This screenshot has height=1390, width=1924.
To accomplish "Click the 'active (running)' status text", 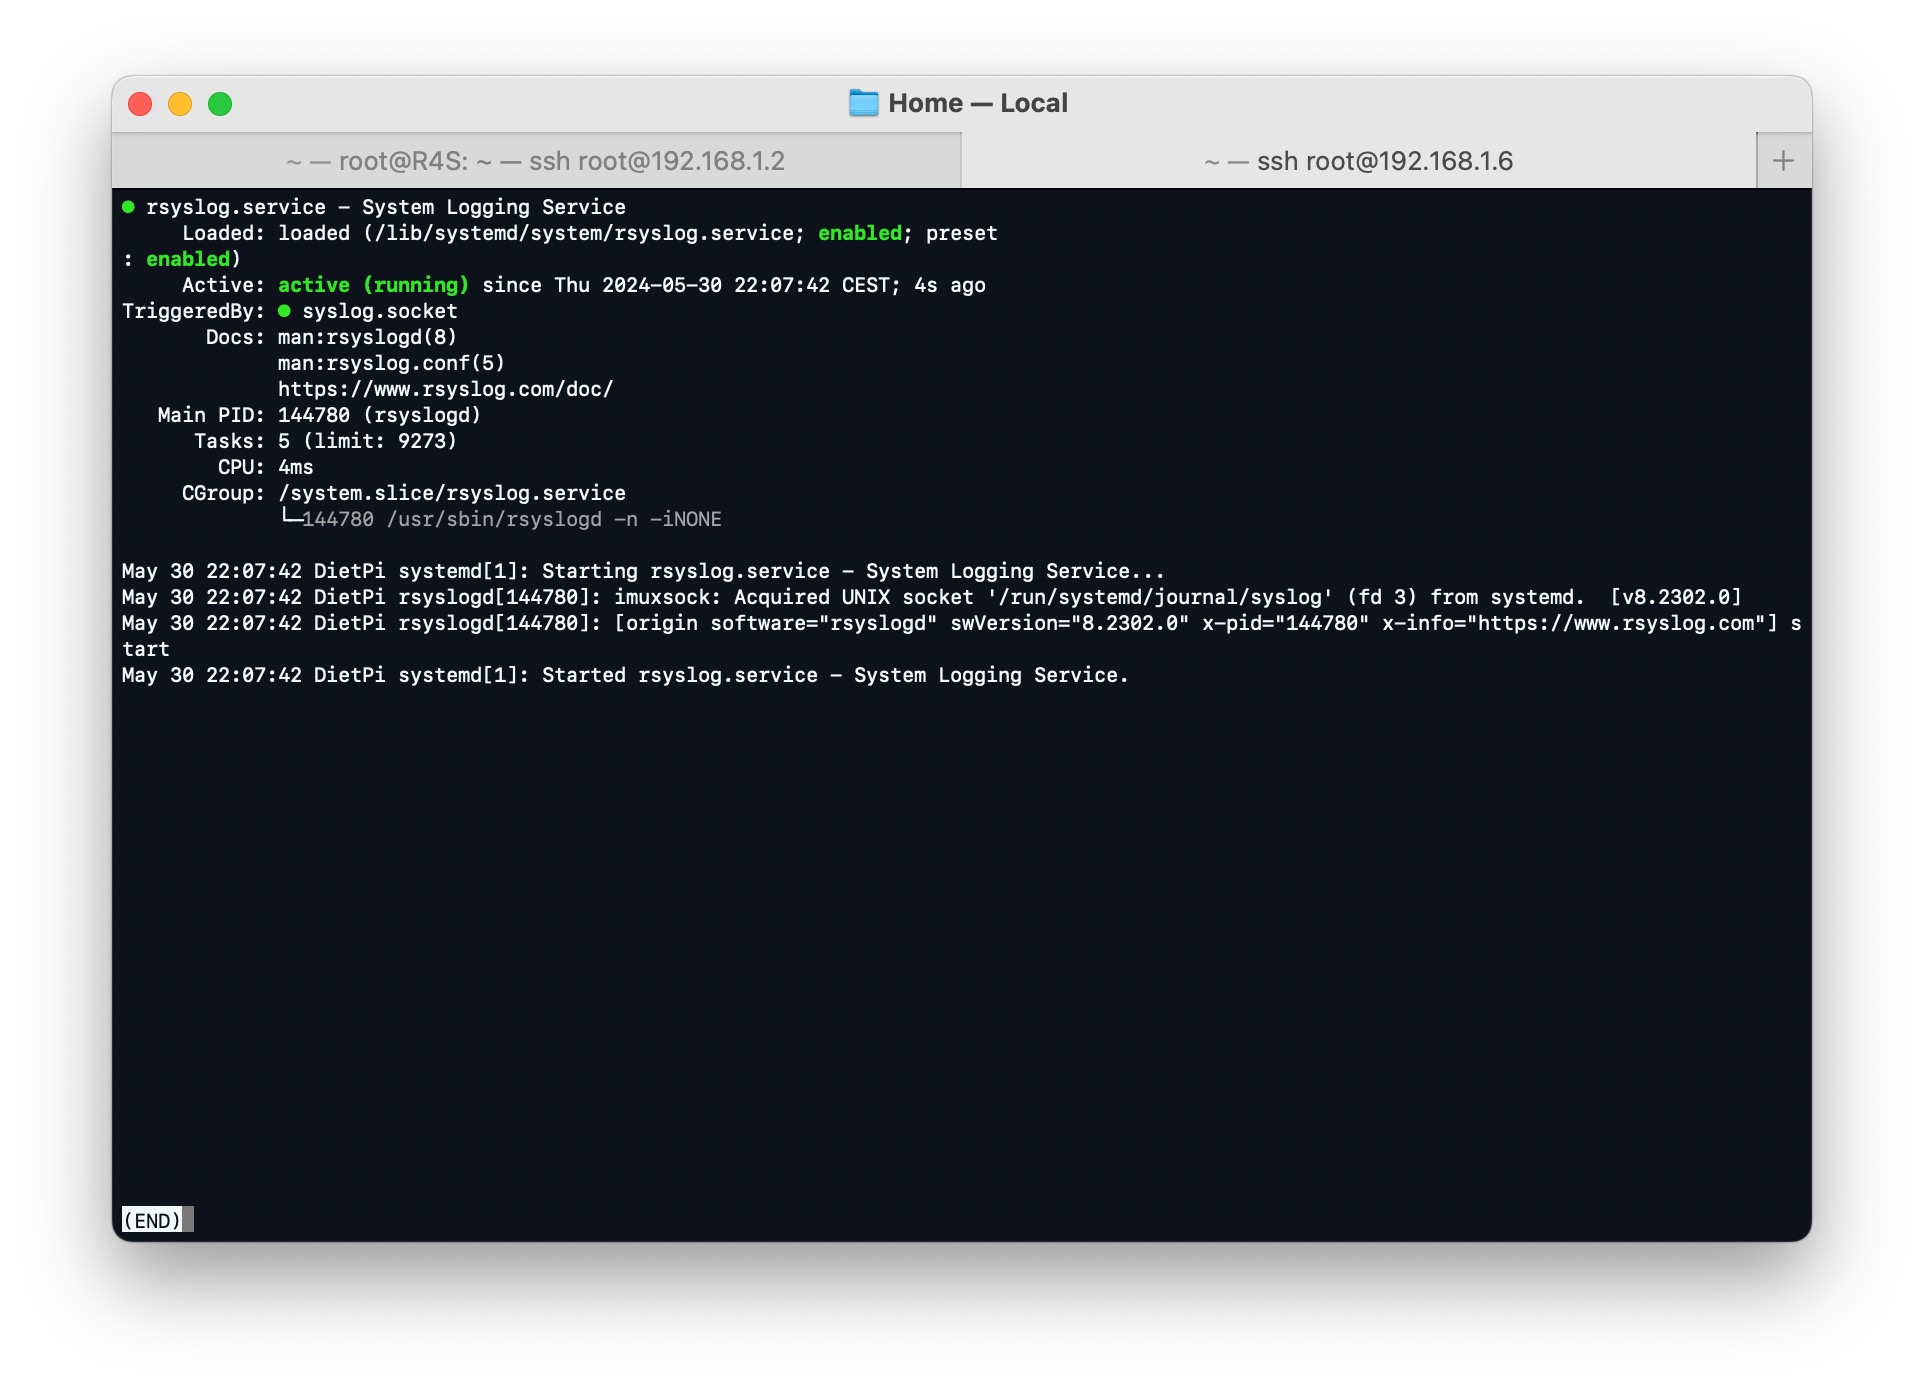I will tap(373, 285).
